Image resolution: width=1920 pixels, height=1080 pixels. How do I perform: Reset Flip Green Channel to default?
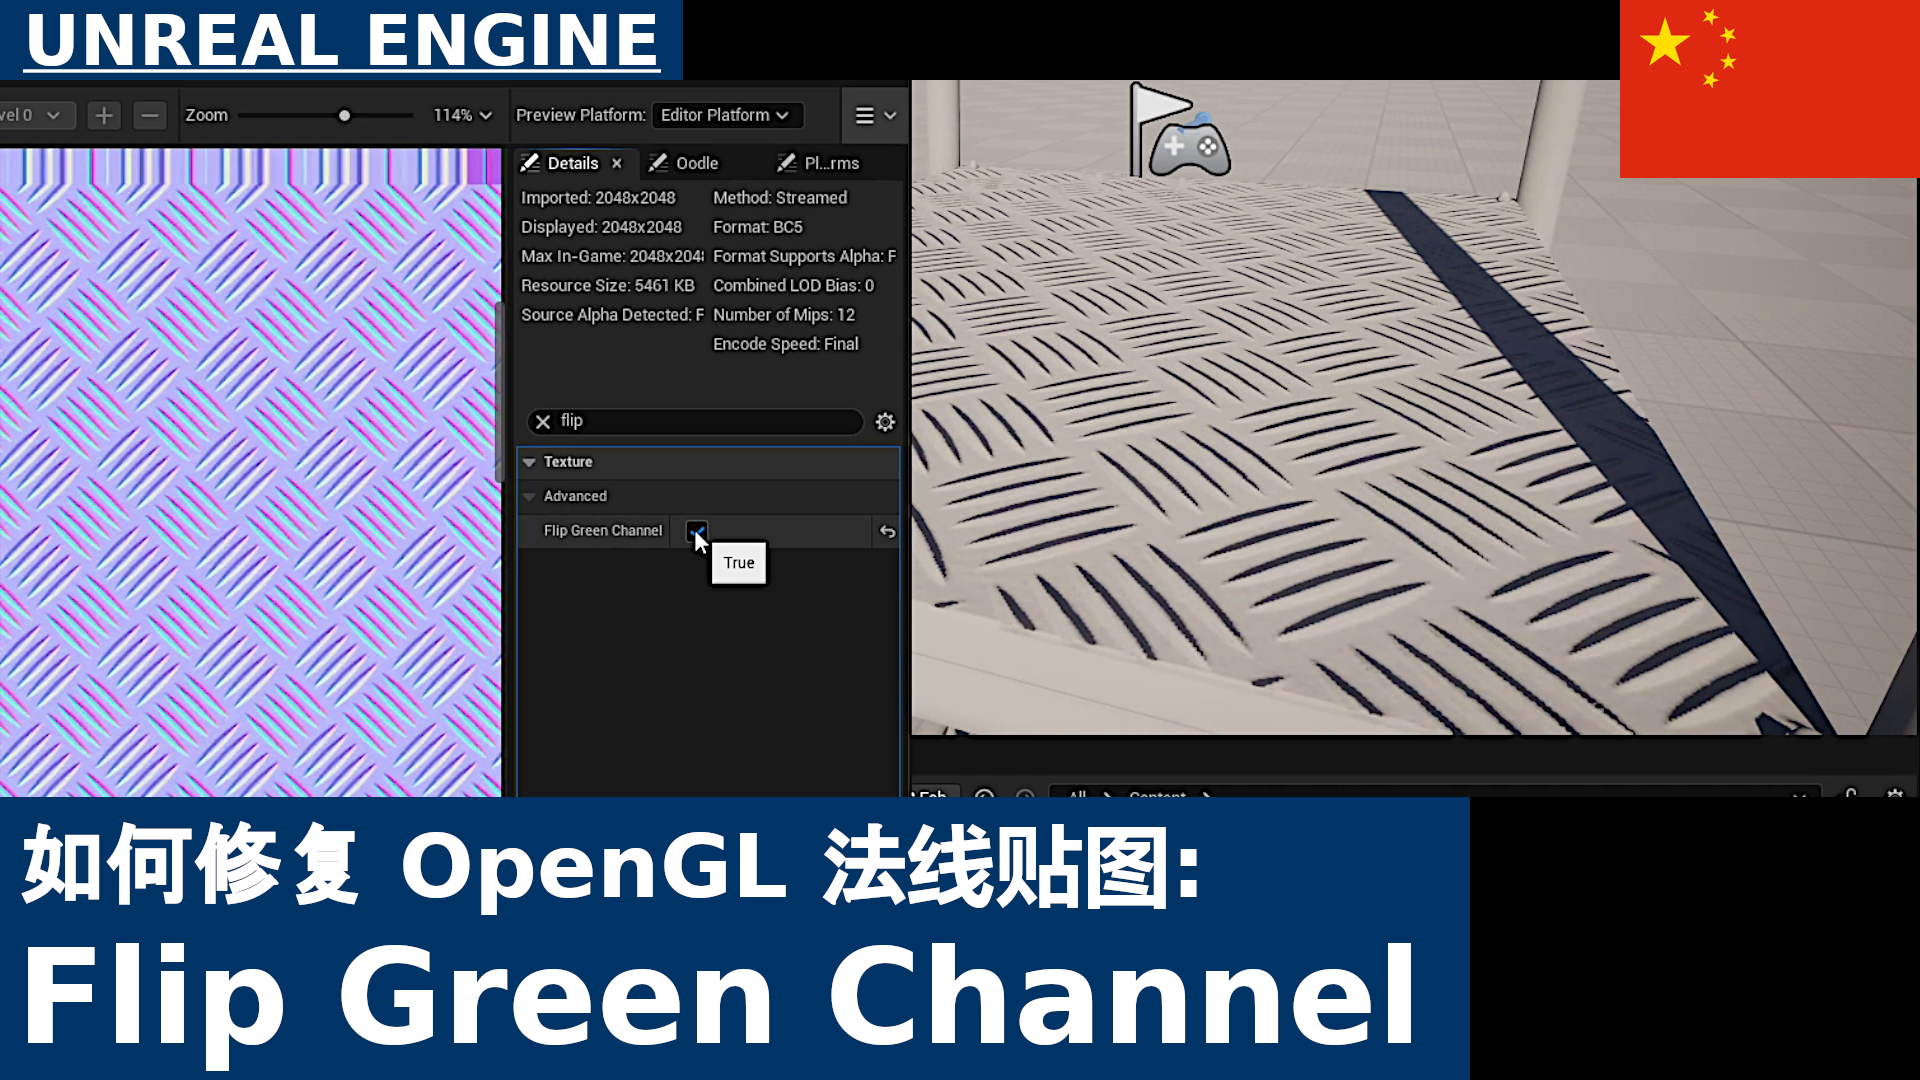887,532
